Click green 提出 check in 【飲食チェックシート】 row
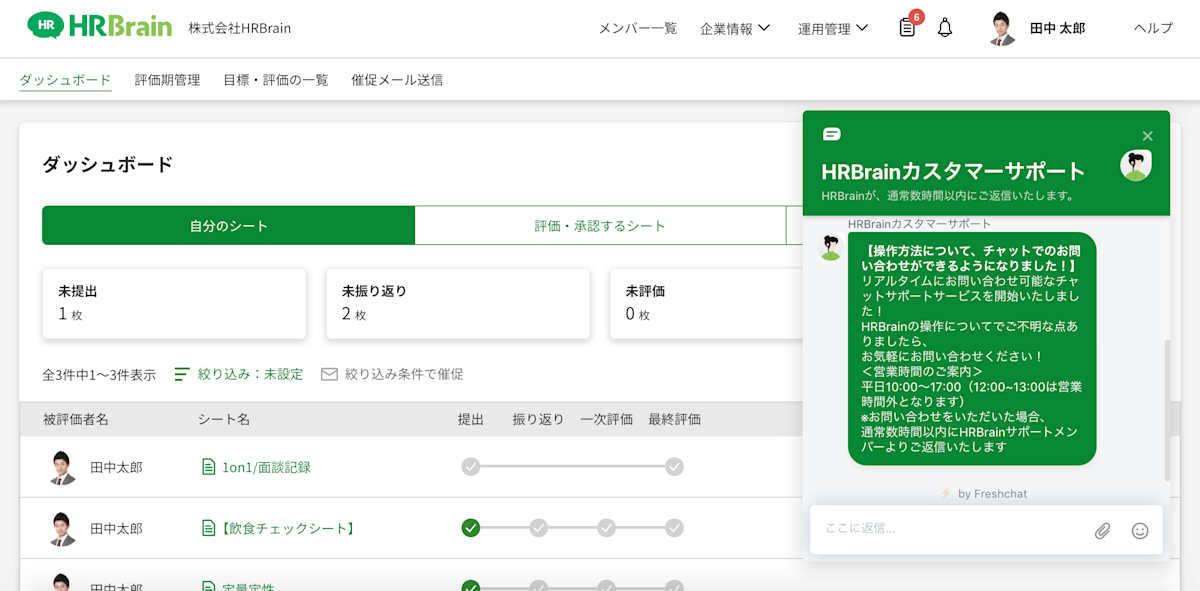The image size is (1200, 591). pos(471,527)
